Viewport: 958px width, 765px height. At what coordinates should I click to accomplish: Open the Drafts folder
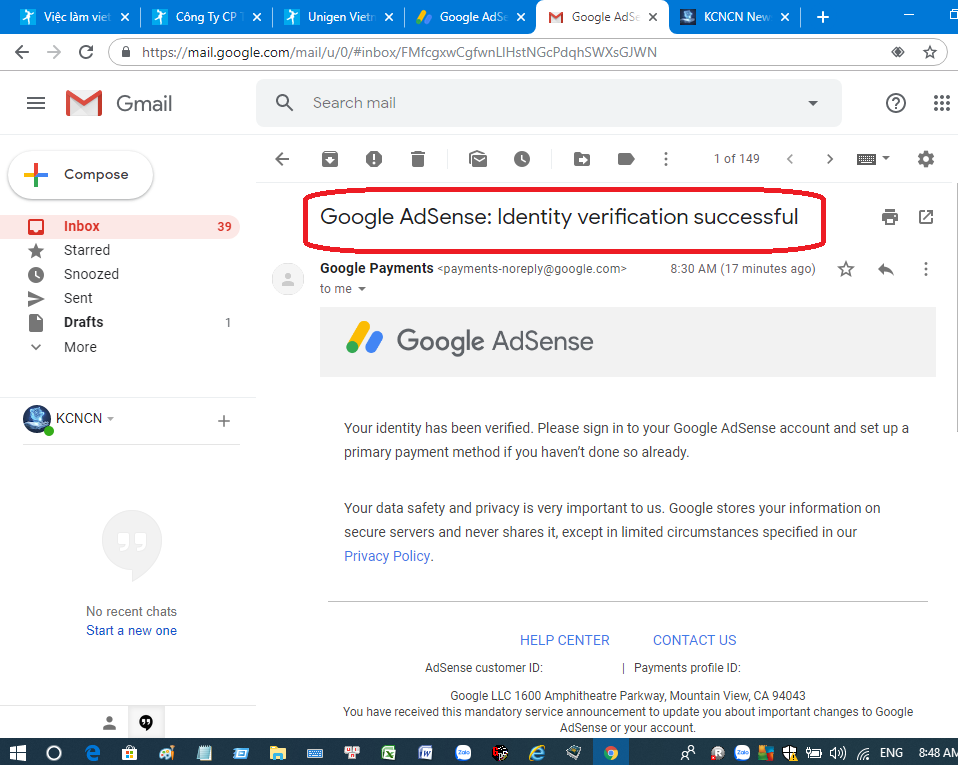click(83, 322)
